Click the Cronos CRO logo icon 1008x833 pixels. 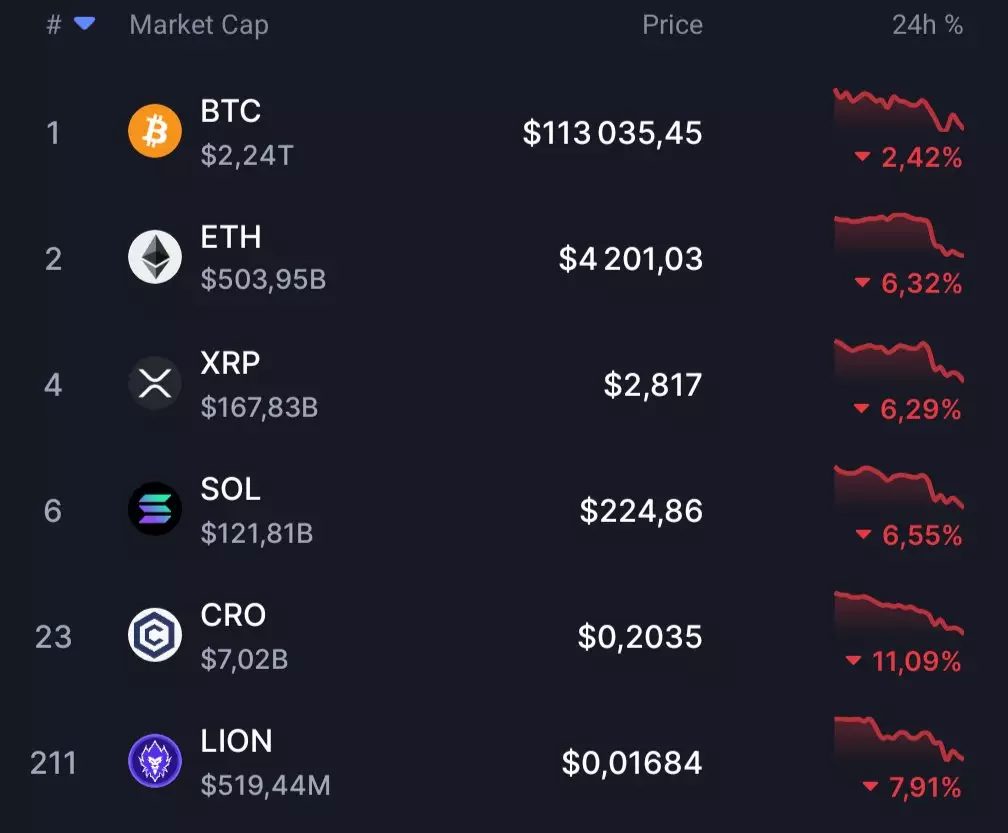[x=155, y=635]
